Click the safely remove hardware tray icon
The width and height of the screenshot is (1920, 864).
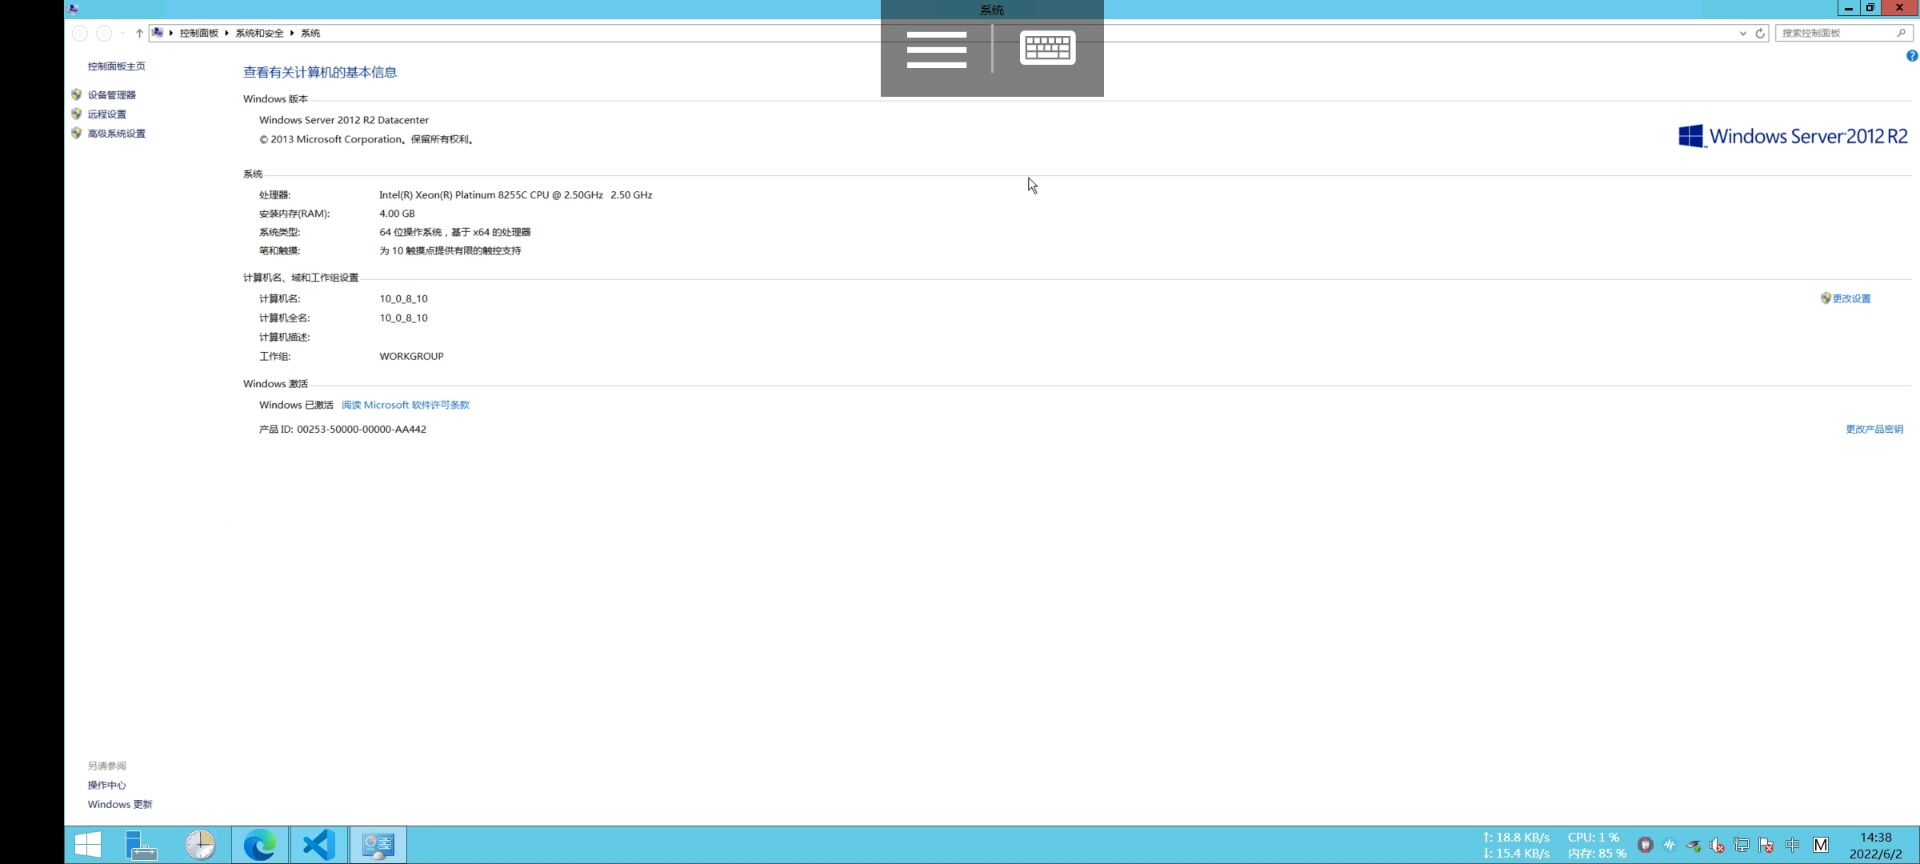pyautogui.click(x=1693, y=845)
